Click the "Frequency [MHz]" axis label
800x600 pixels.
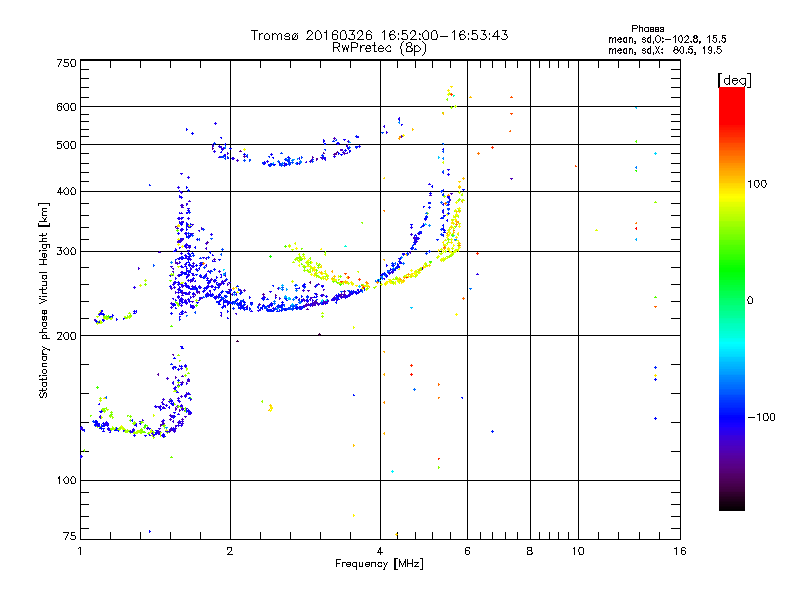coord(379,564)
